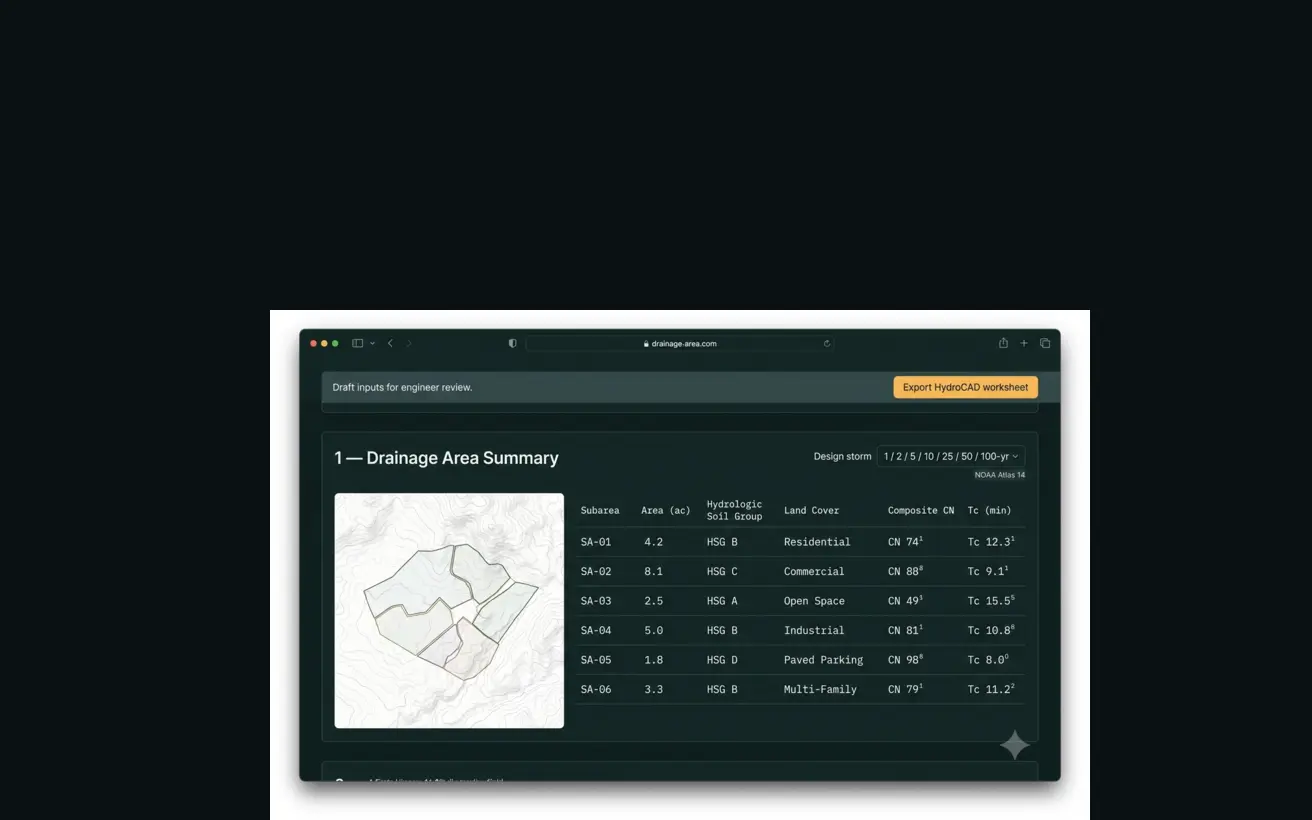
Task: Click the 2.5 area value
Action: point(654,601)
